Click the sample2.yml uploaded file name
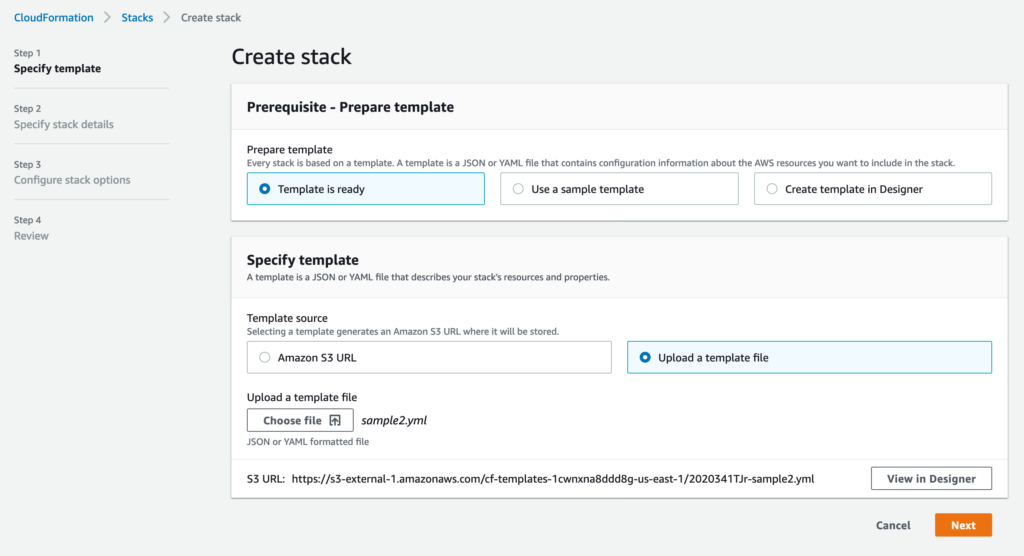This screenshot has height=556, width=1024. (394, 421)
